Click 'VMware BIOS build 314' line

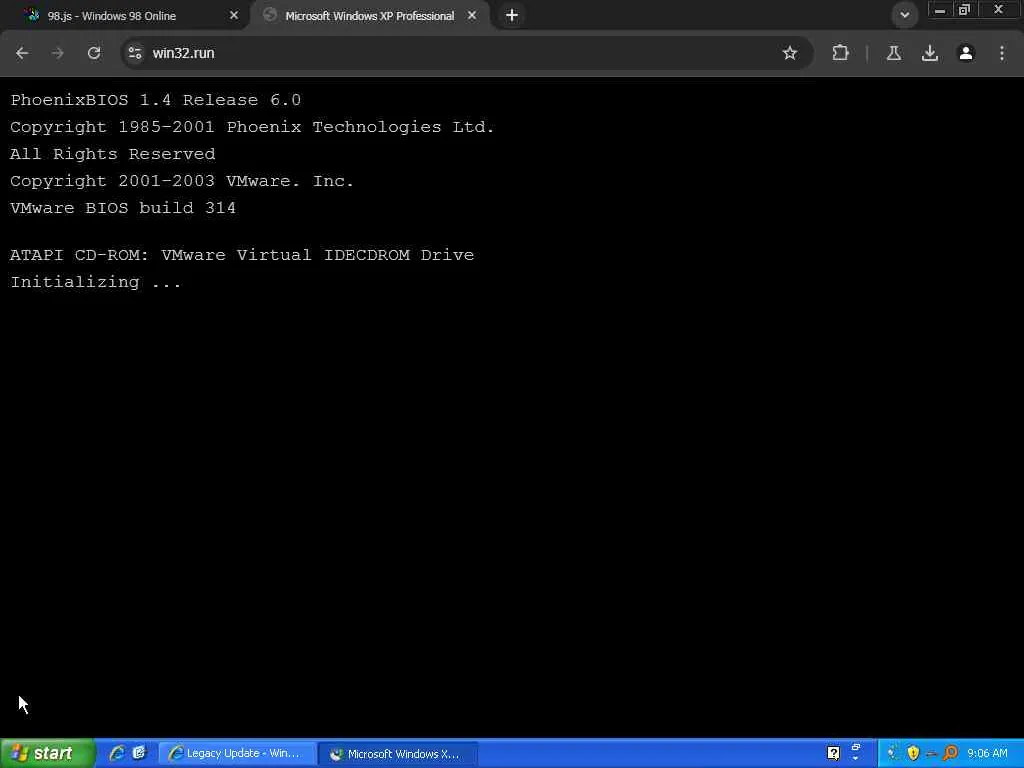click(123, 208)
